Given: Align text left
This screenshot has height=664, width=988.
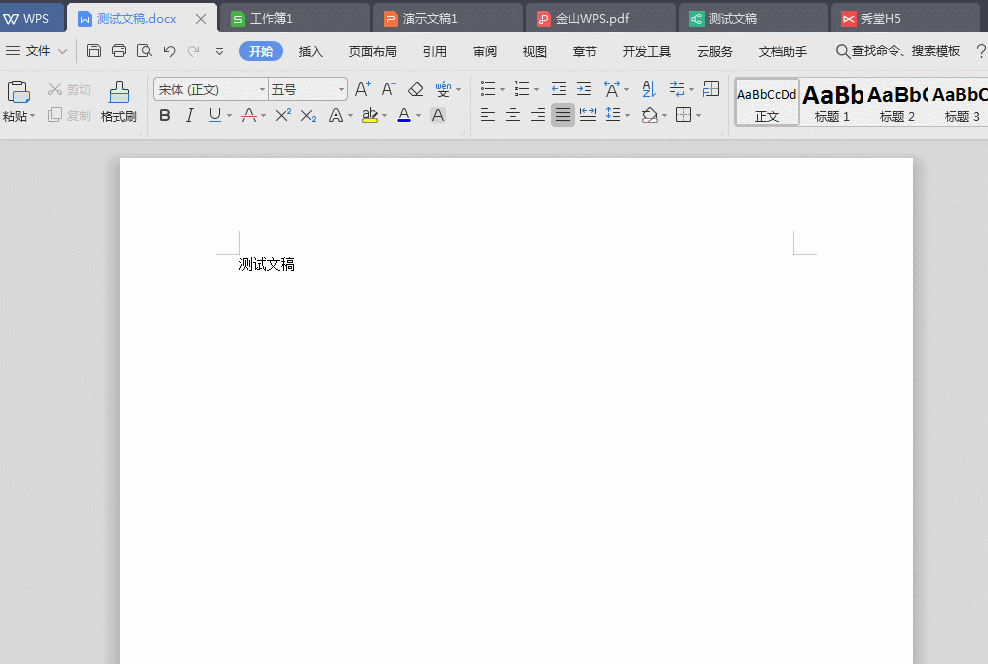Looking at the screenshot, I should [x=487, y=115].
